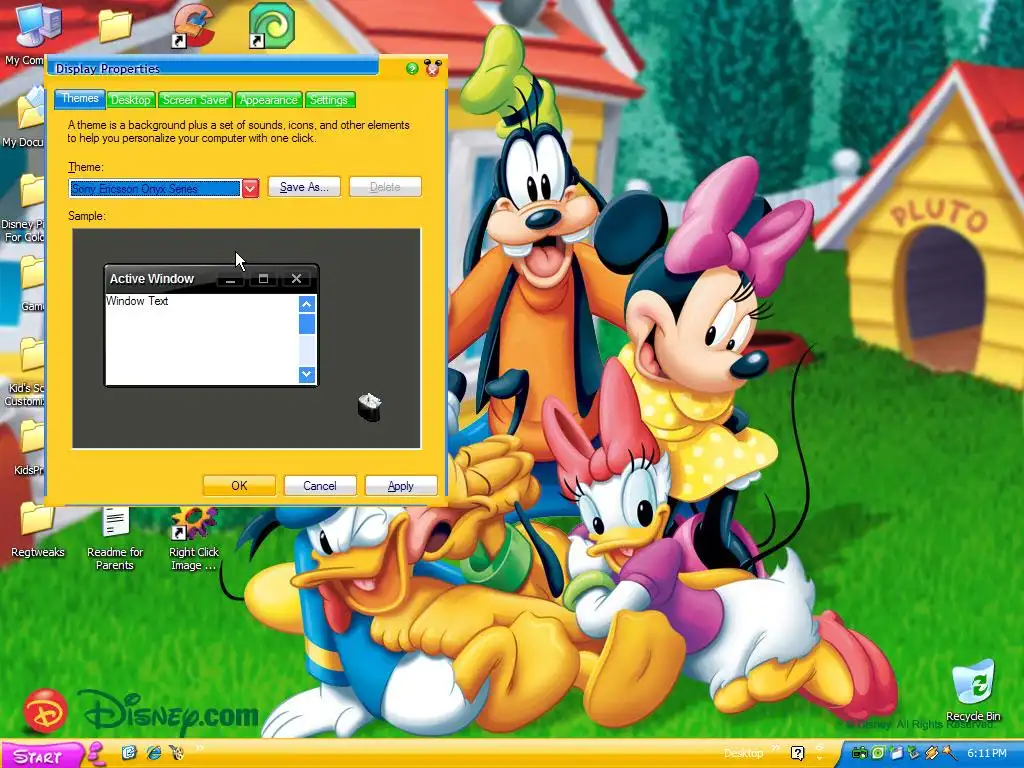Switch to the Themes tab
Image resolution: width=1024 pixels, height=768 pixels.
(x=80, y=99)
